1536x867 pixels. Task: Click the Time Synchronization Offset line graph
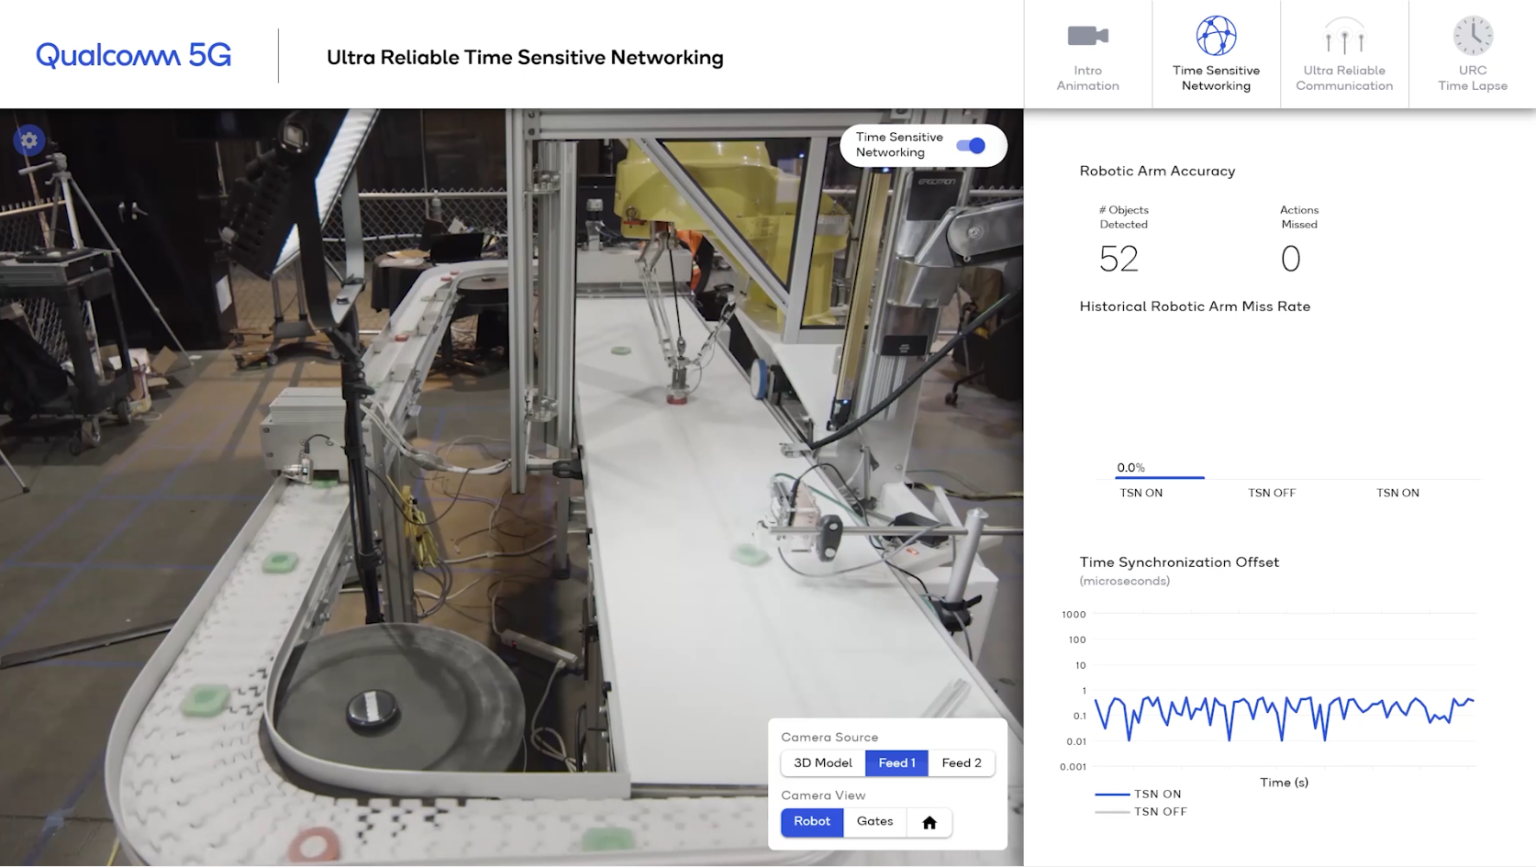coord(1284,712)
